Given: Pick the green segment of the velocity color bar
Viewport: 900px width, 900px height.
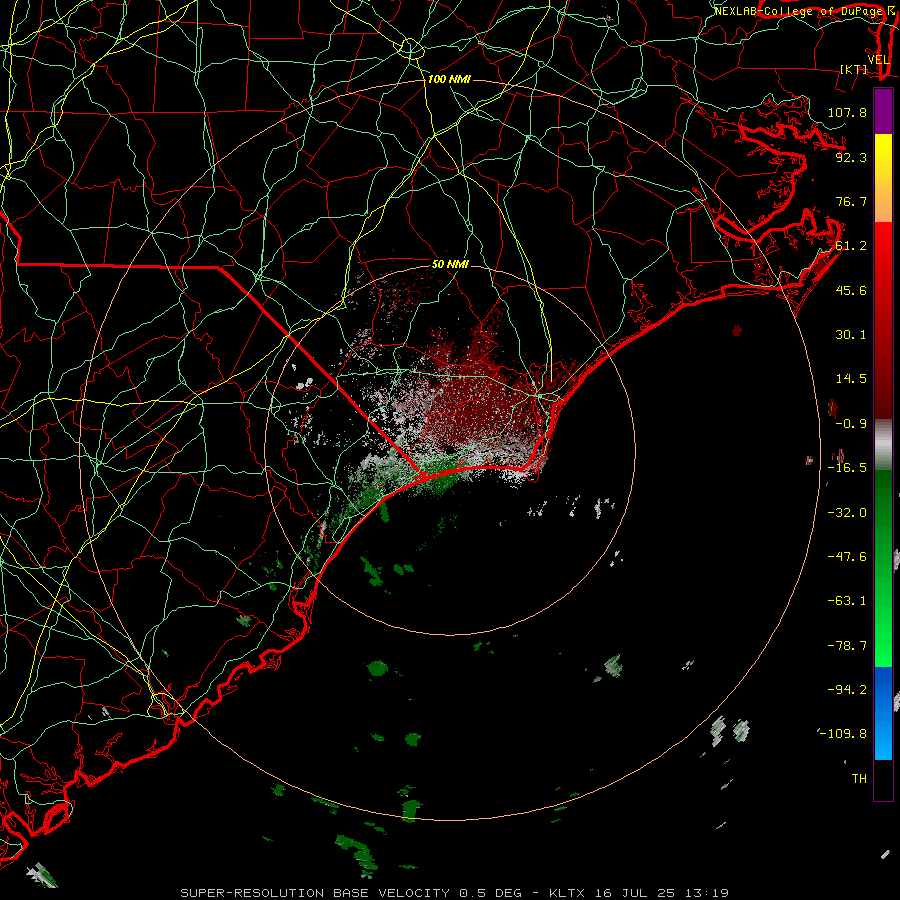Looking at the screenshot, I should (x=883, y=568).
